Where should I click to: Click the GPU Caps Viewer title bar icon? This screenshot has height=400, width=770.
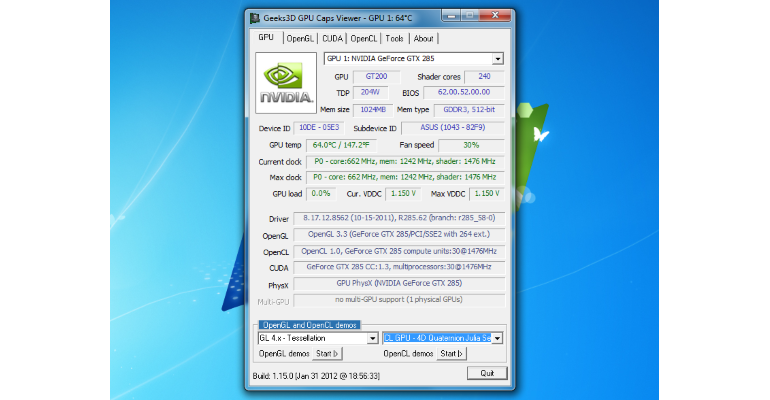coord(255,18)
